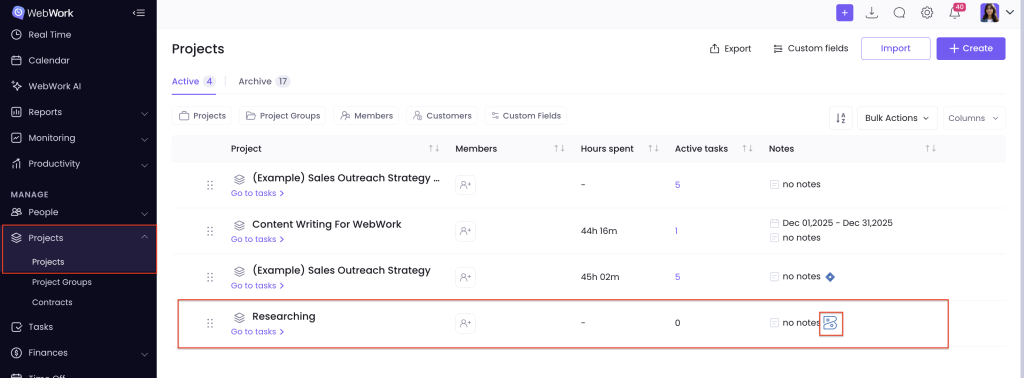Click the Import button
The image size is (1024, 378).
(895, 48)
